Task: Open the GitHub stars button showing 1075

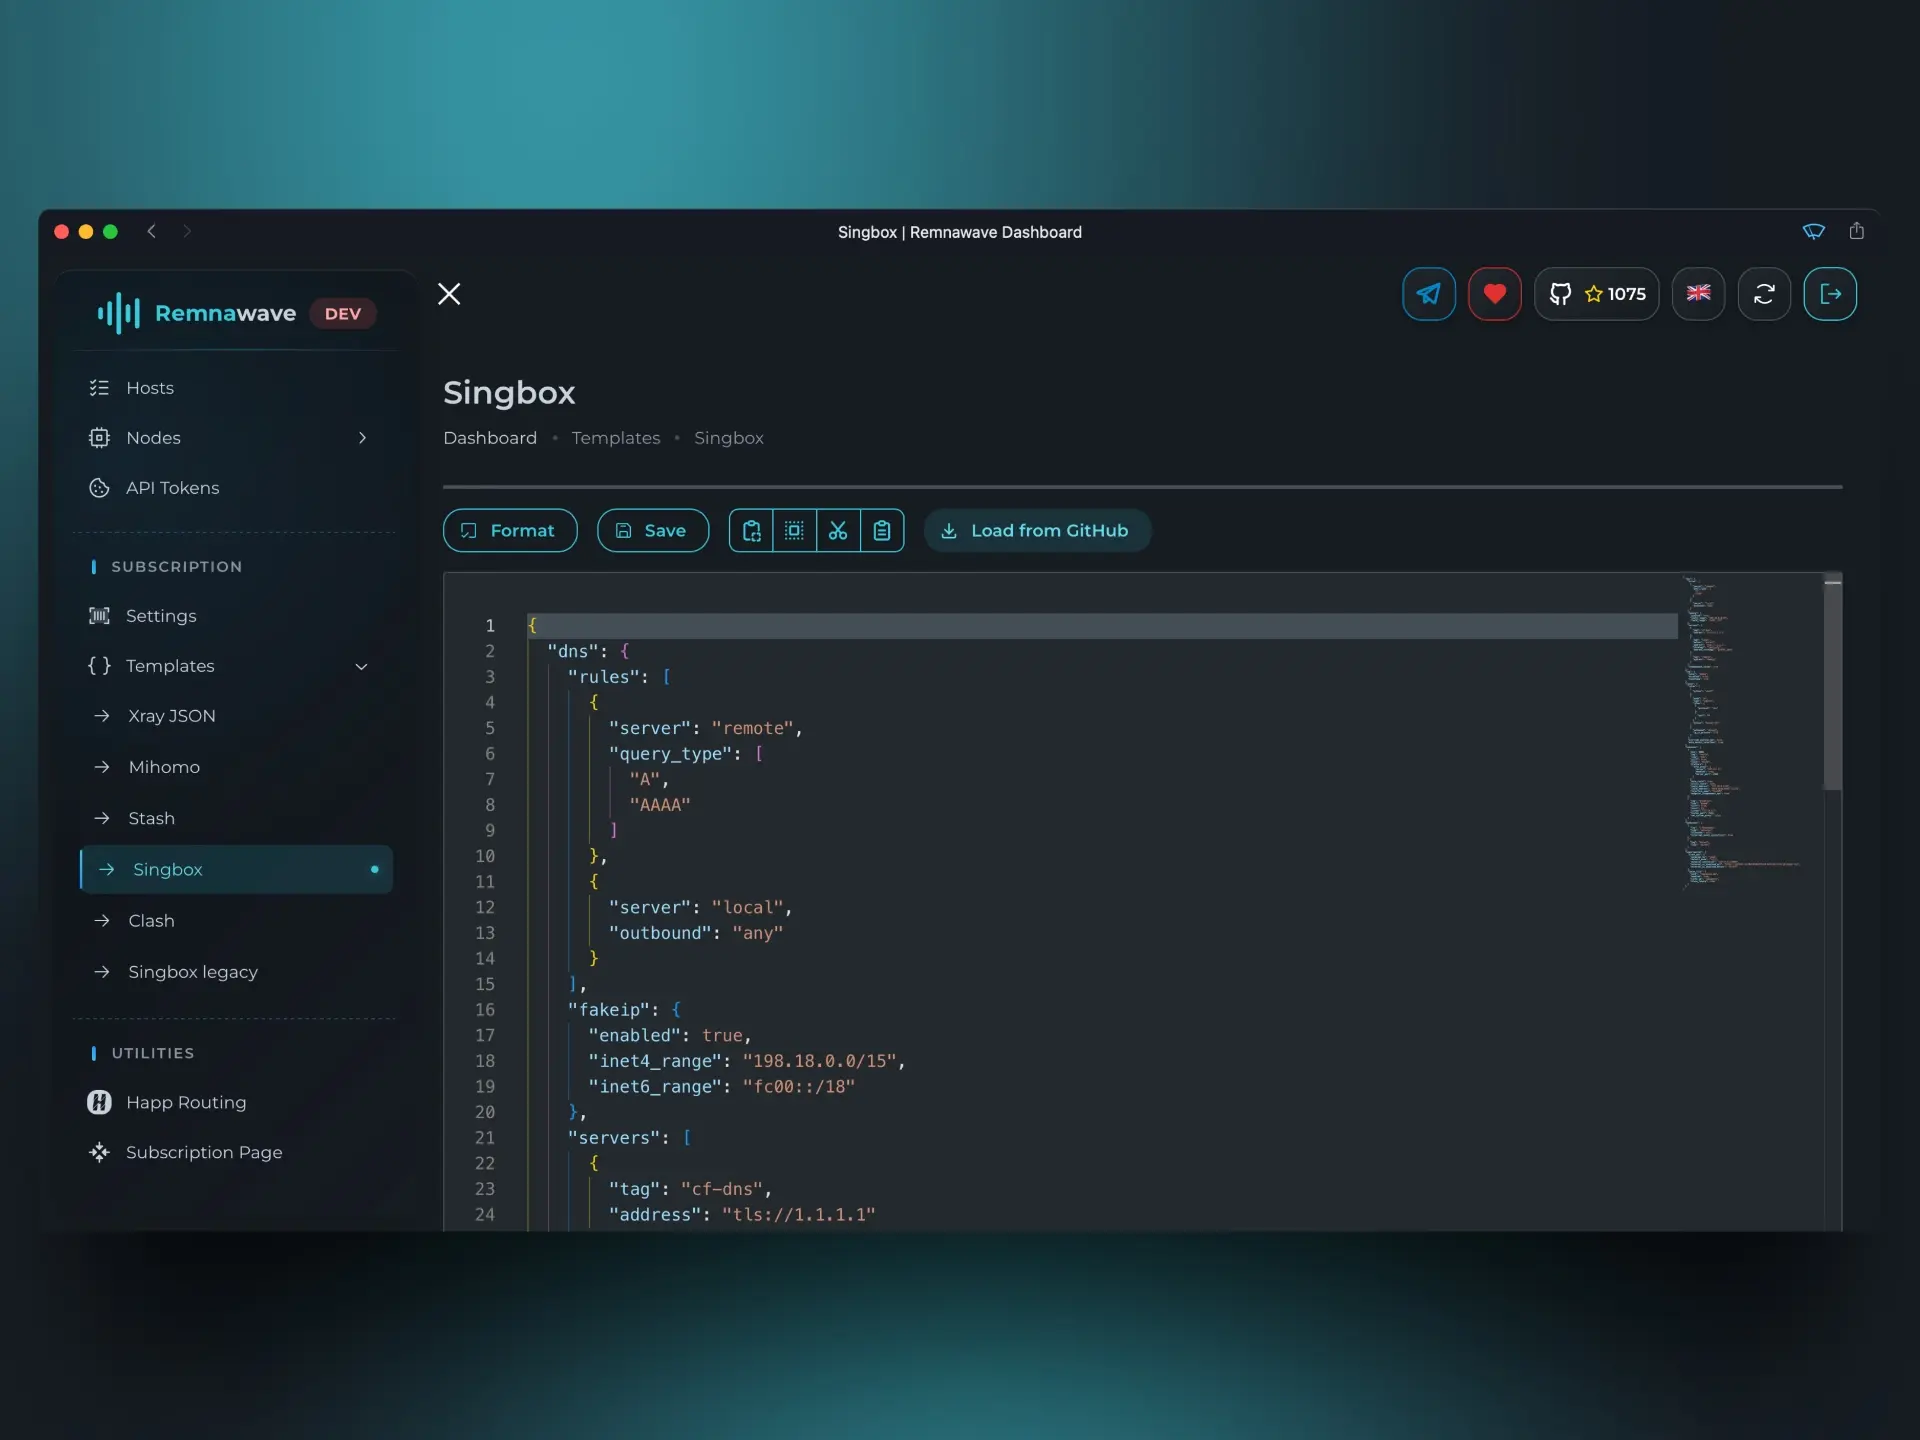Action: click(1596, 294)
